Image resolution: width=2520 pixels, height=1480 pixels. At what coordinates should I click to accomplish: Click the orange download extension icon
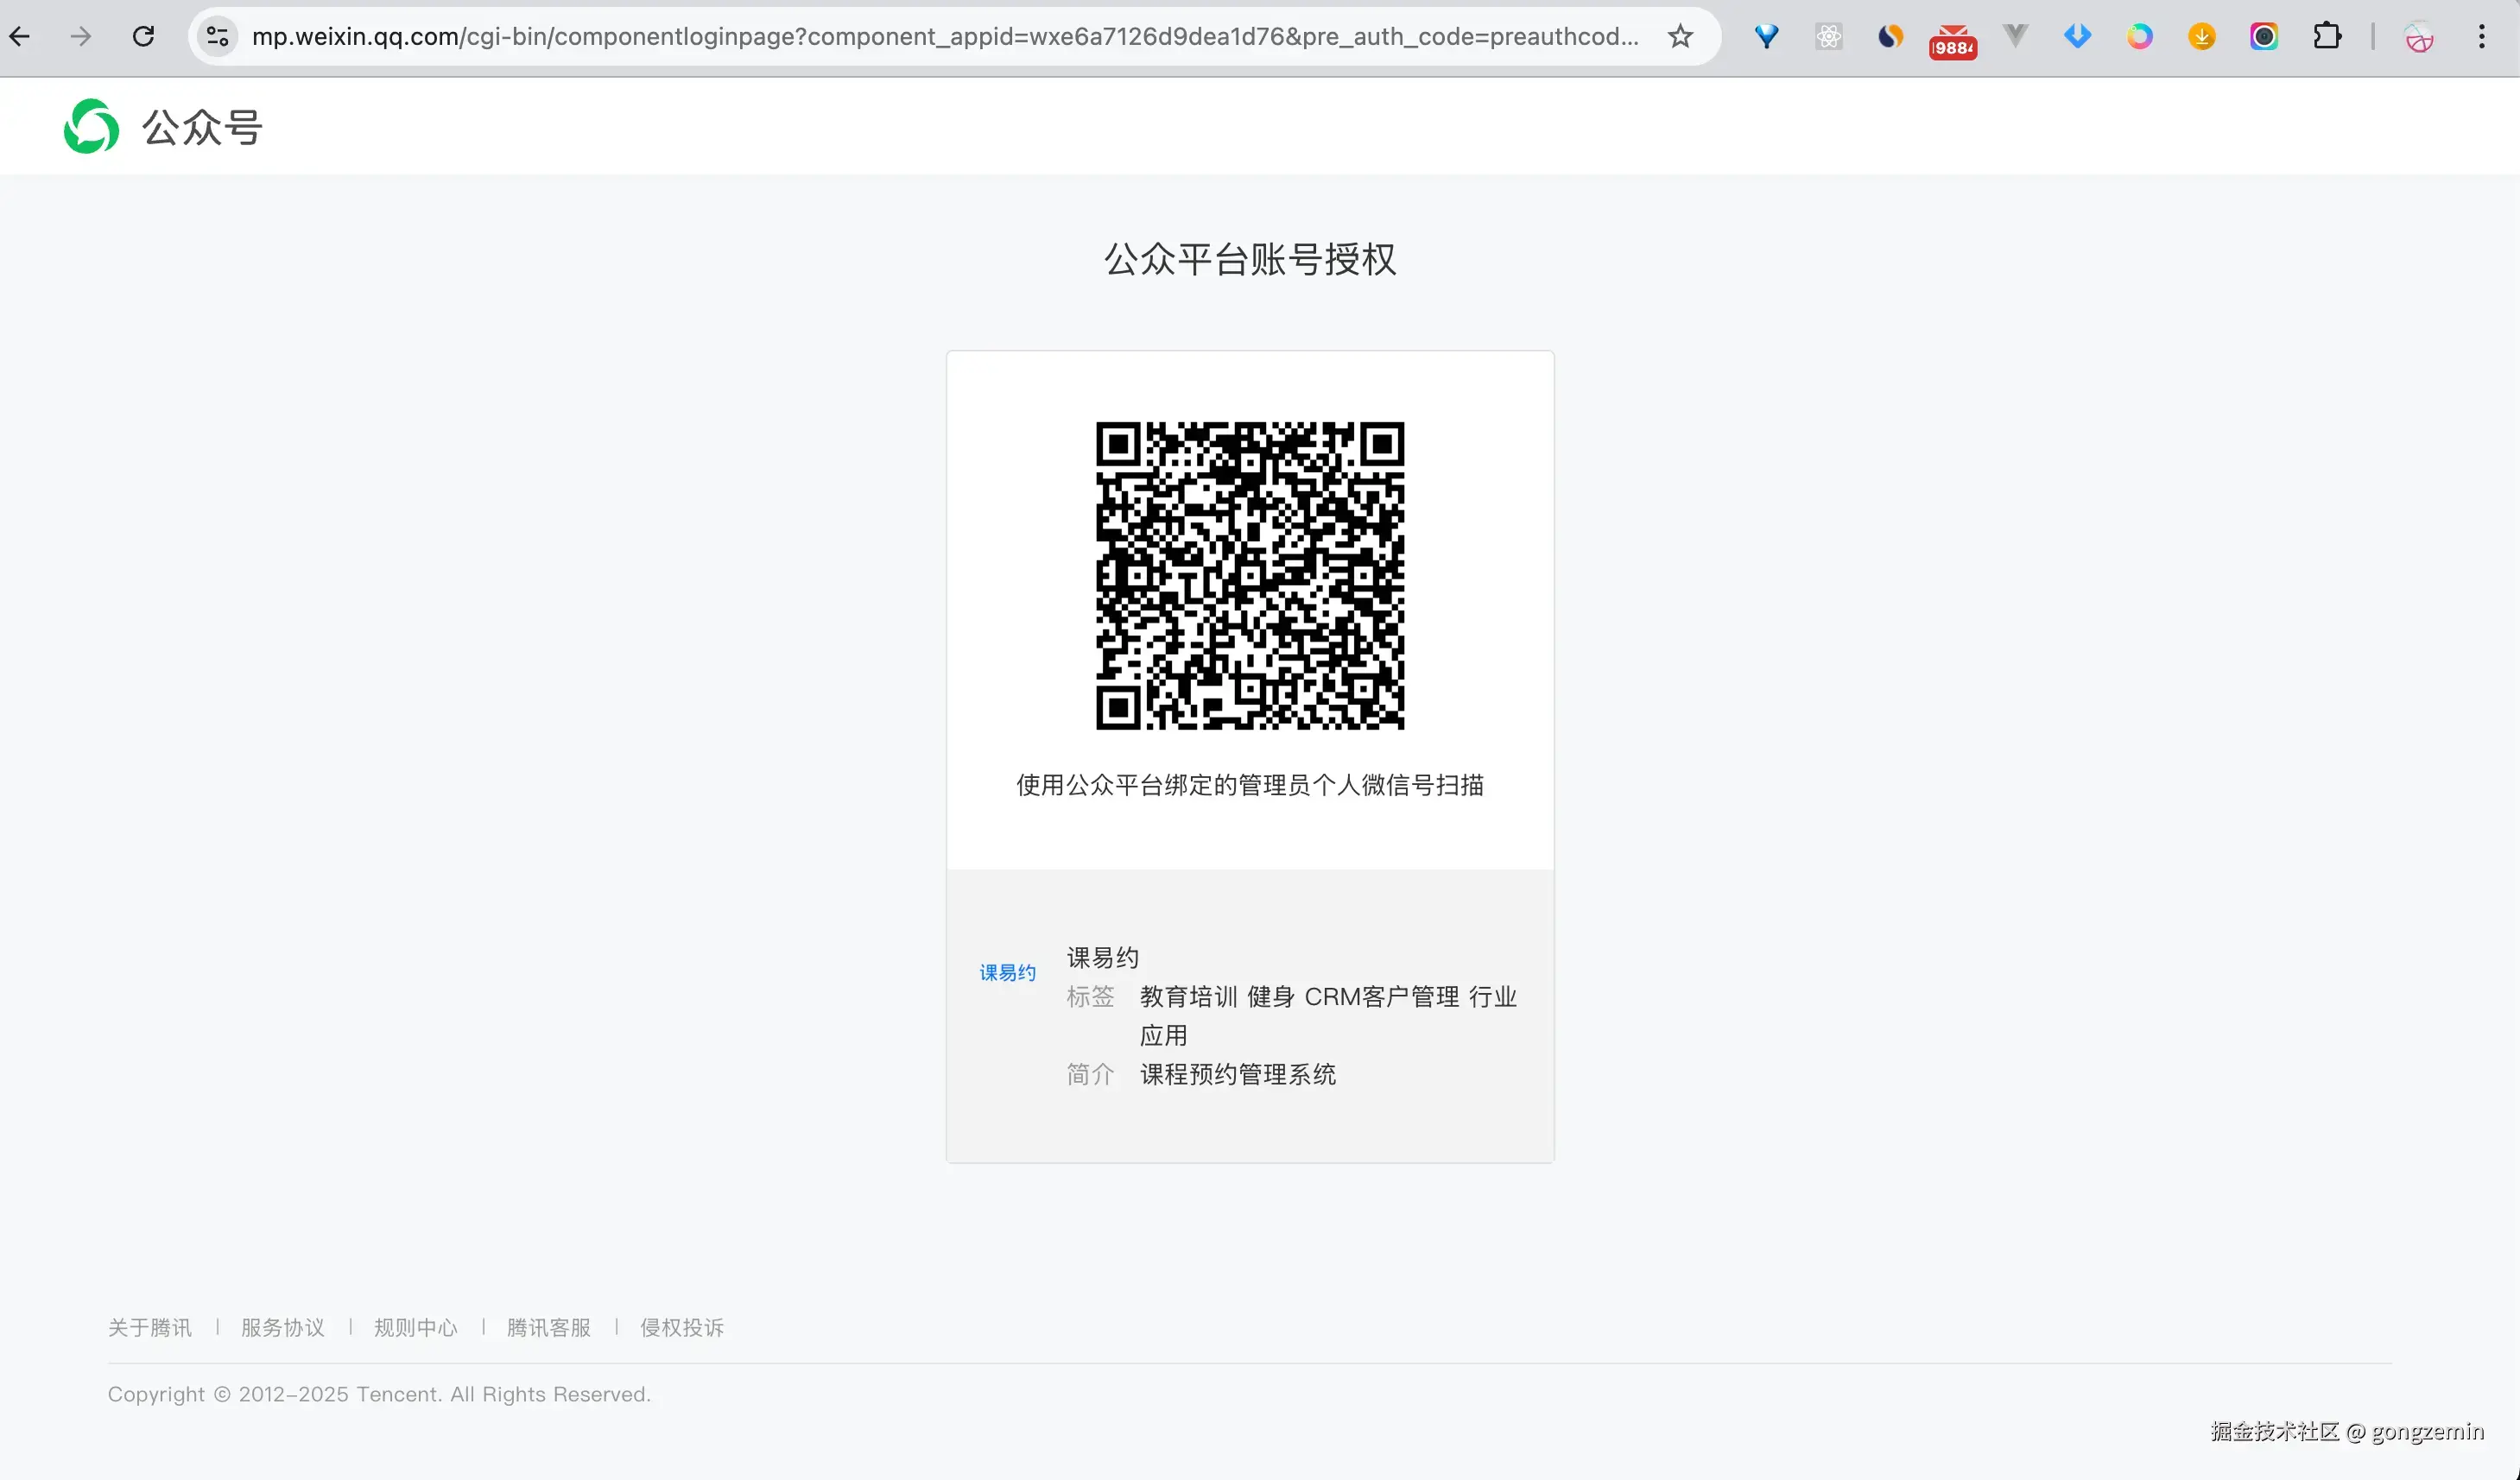click(2201, 37)
